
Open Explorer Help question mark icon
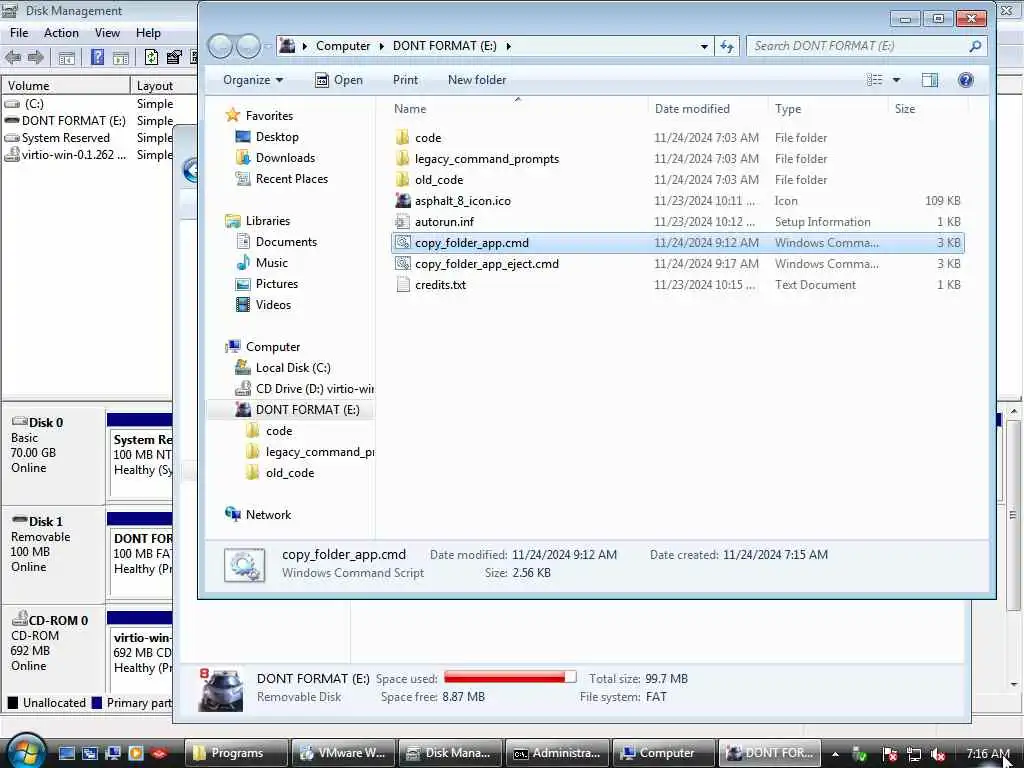click(965, 80)
